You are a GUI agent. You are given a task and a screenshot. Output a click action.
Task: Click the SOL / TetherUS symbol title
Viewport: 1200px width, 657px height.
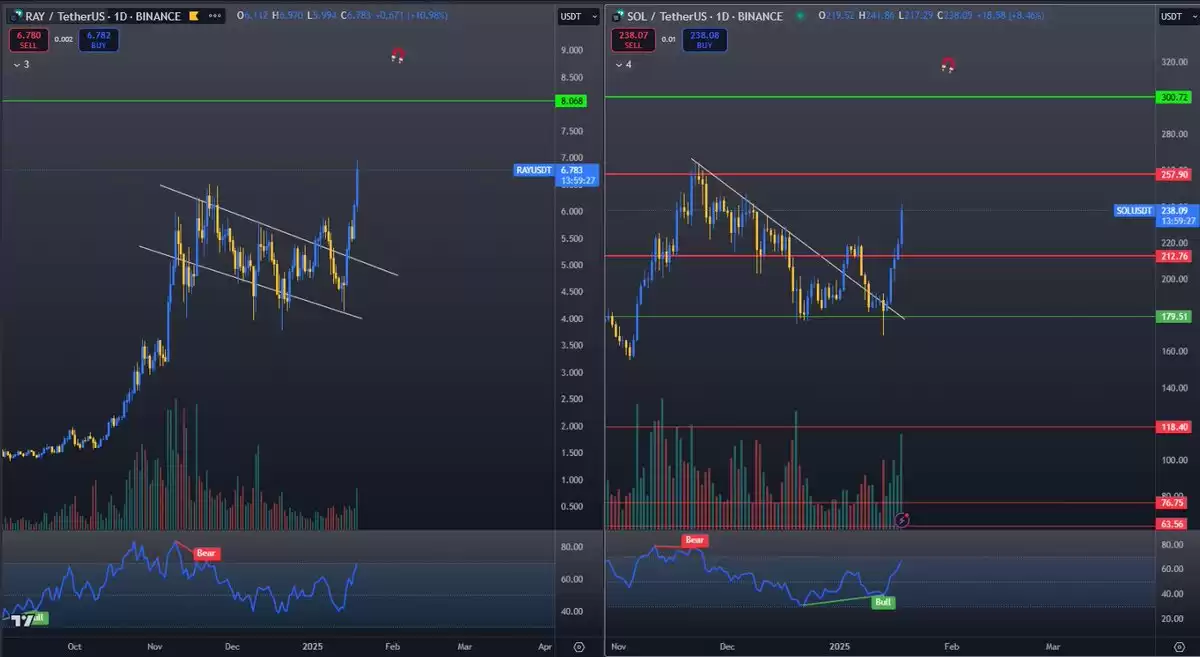(x=705, y=16)
